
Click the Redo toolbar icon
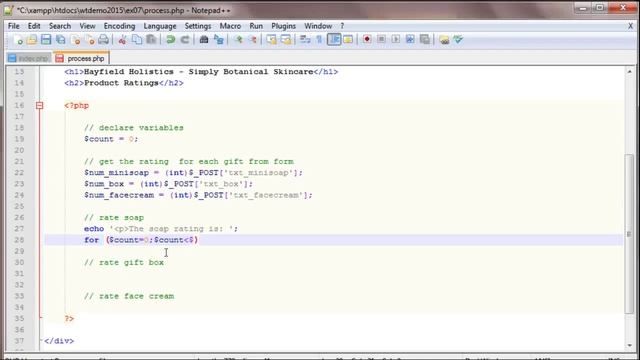tap(185, 40)
